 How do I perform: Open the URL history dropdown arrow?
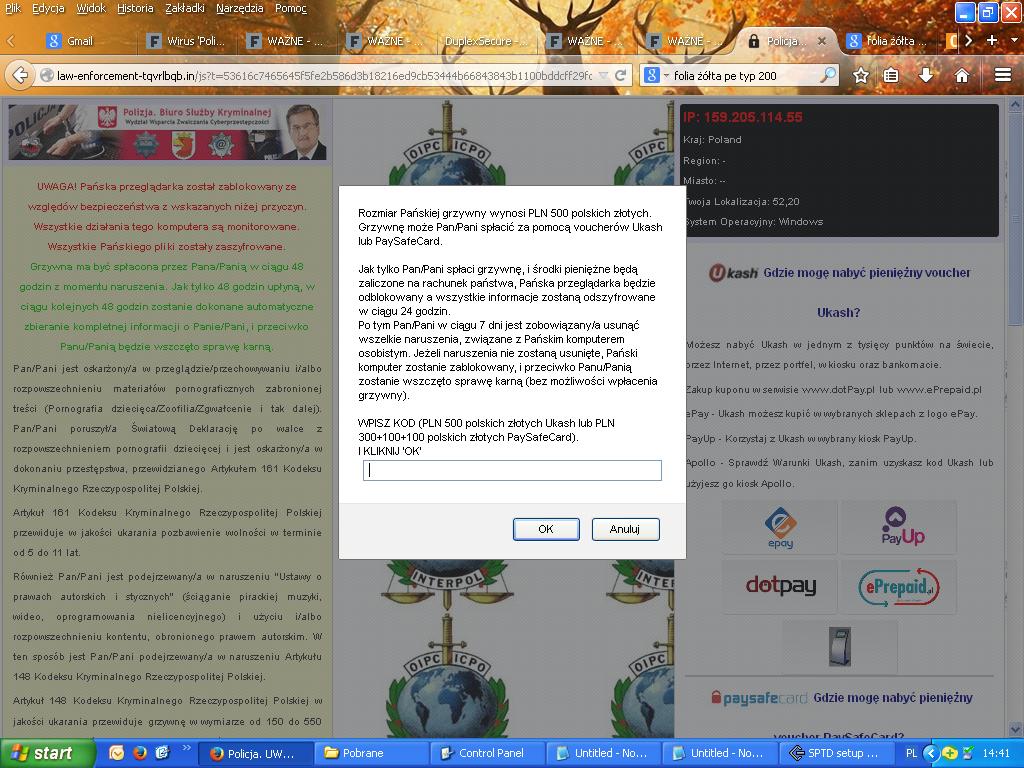coord(603,75)
